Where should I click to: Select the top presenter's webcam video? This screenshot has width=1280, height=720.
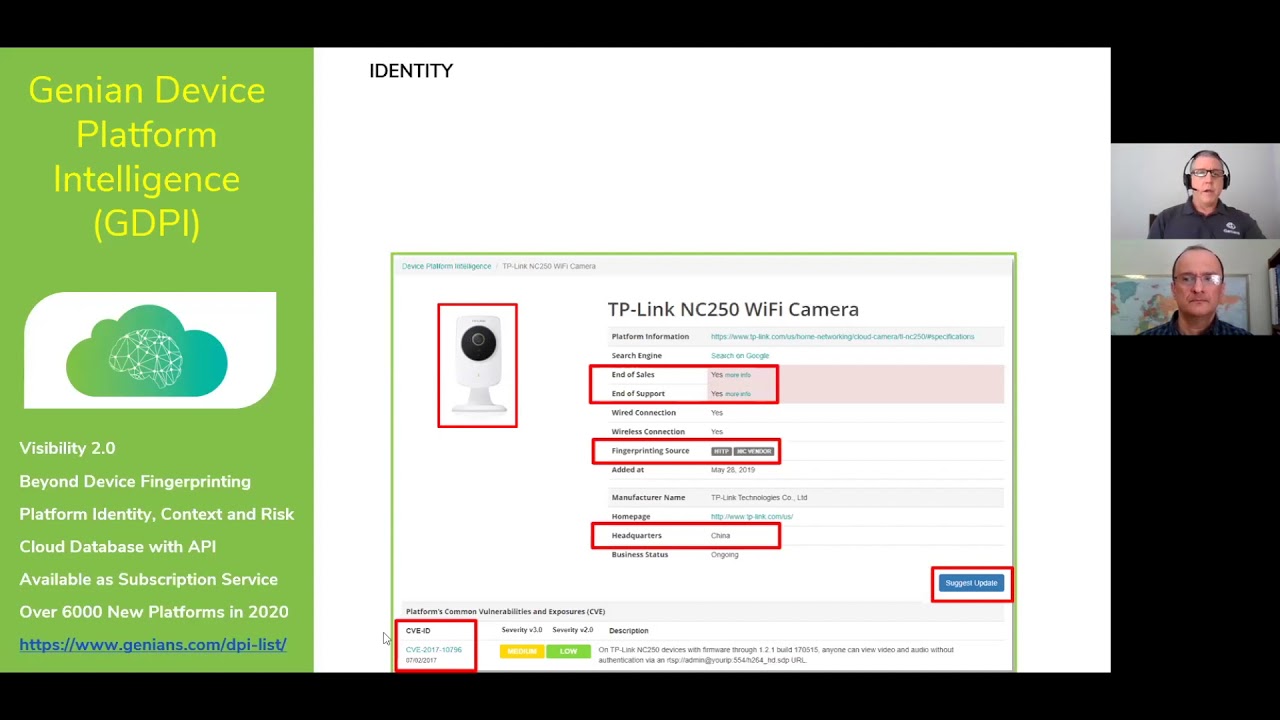pos(1195,191)
